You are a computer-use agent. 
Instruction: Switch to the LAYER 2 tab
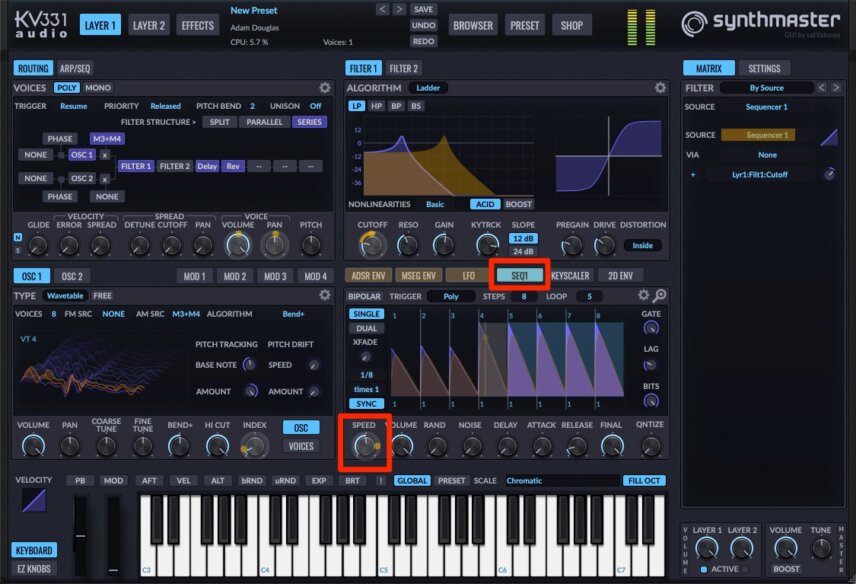(148, 25)
